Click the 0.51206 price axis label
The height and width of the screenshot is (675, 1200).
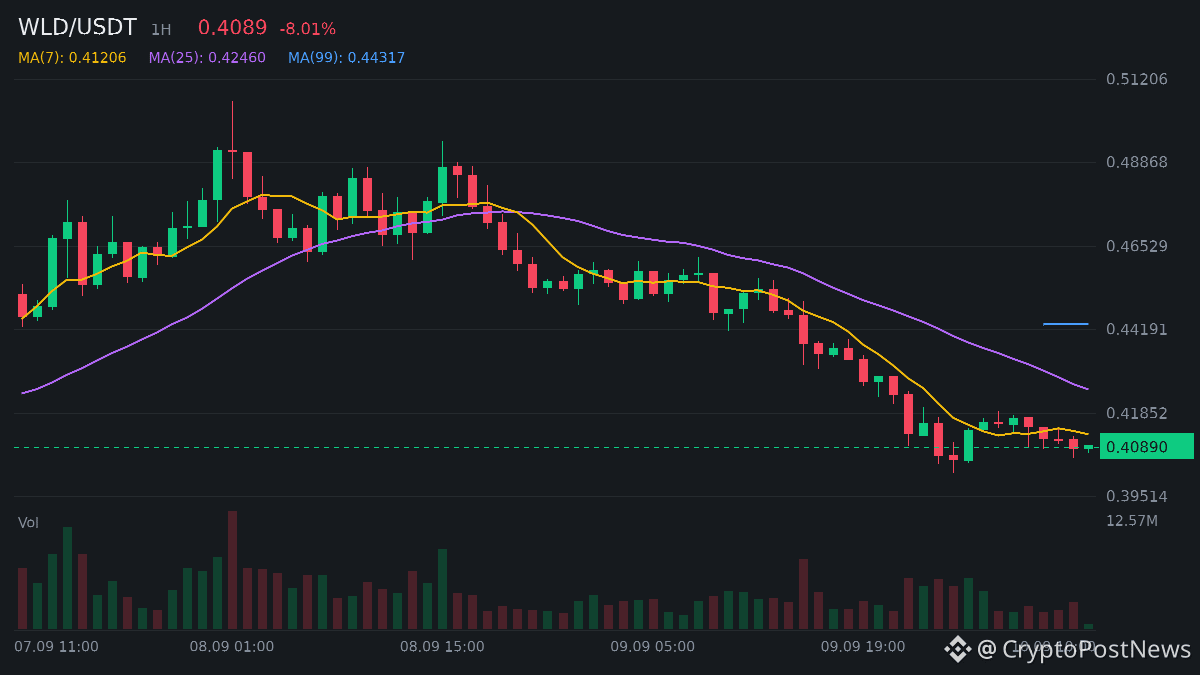click(1137, 79)
